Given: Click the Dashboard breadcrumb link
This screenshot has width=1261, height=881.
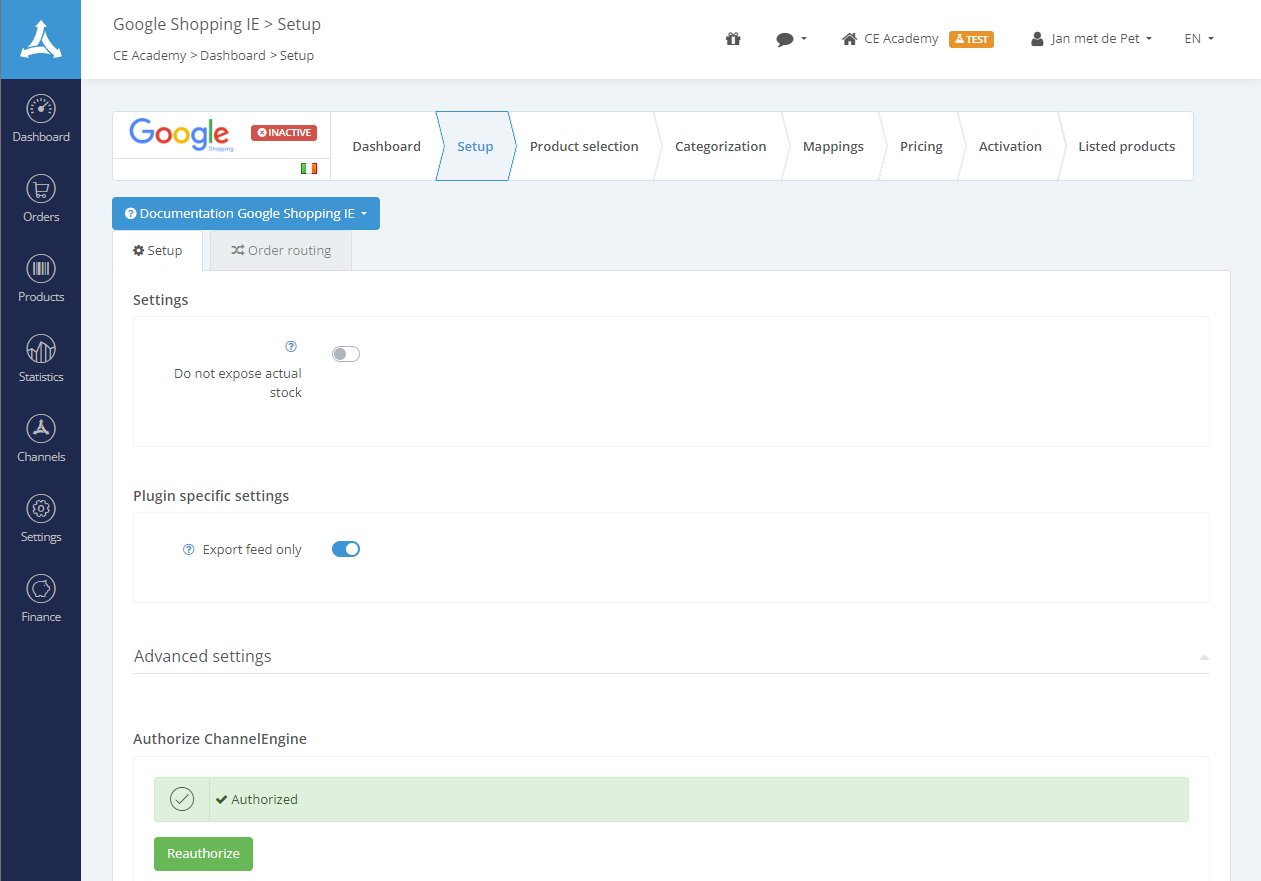Looking at the screenshot, I should 233,56.
